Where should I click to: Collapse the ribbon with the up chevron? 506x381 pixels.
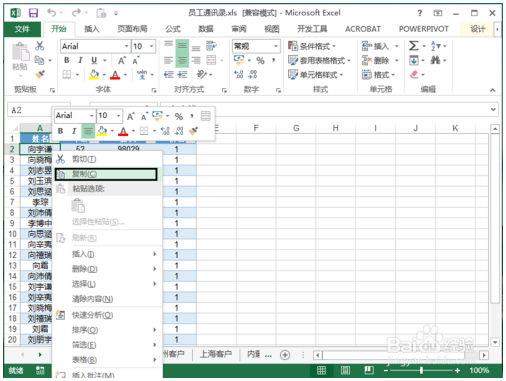click(x=492, y=90)
